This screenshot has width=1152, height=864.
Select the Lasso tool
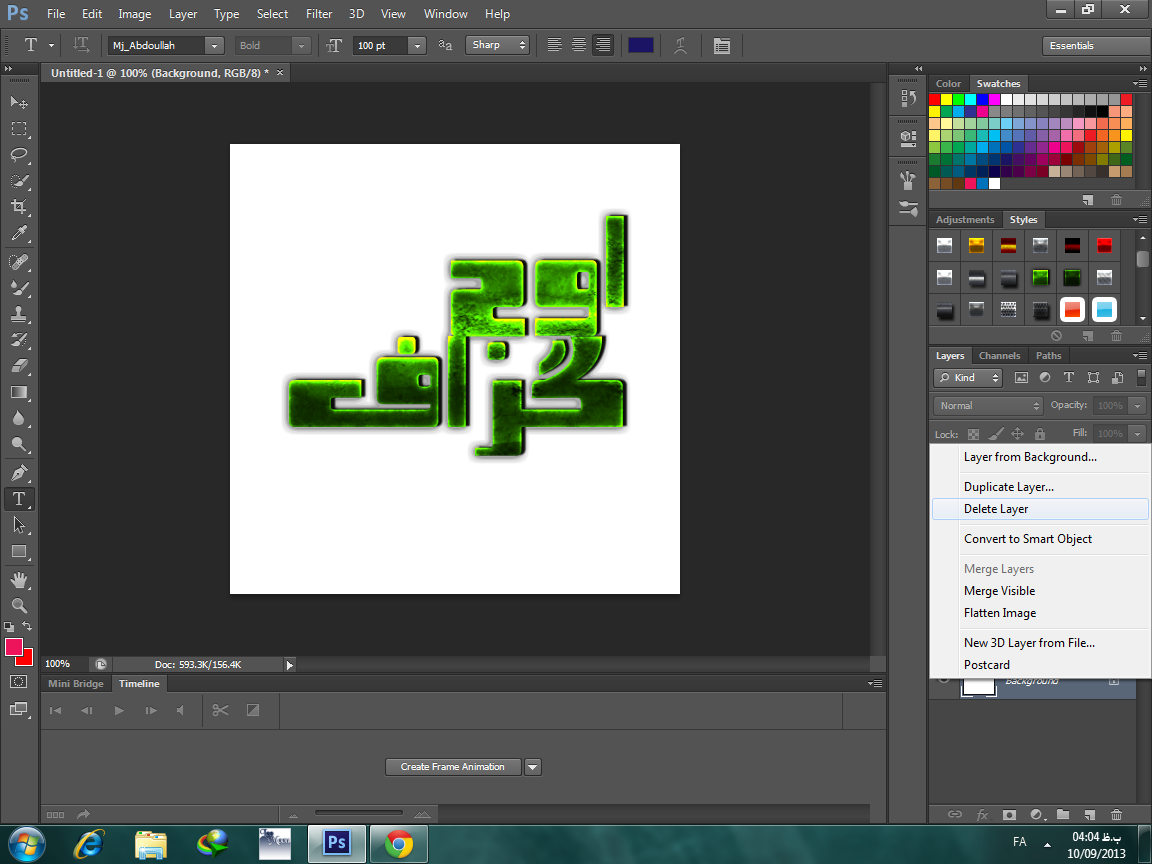point(19,155)
